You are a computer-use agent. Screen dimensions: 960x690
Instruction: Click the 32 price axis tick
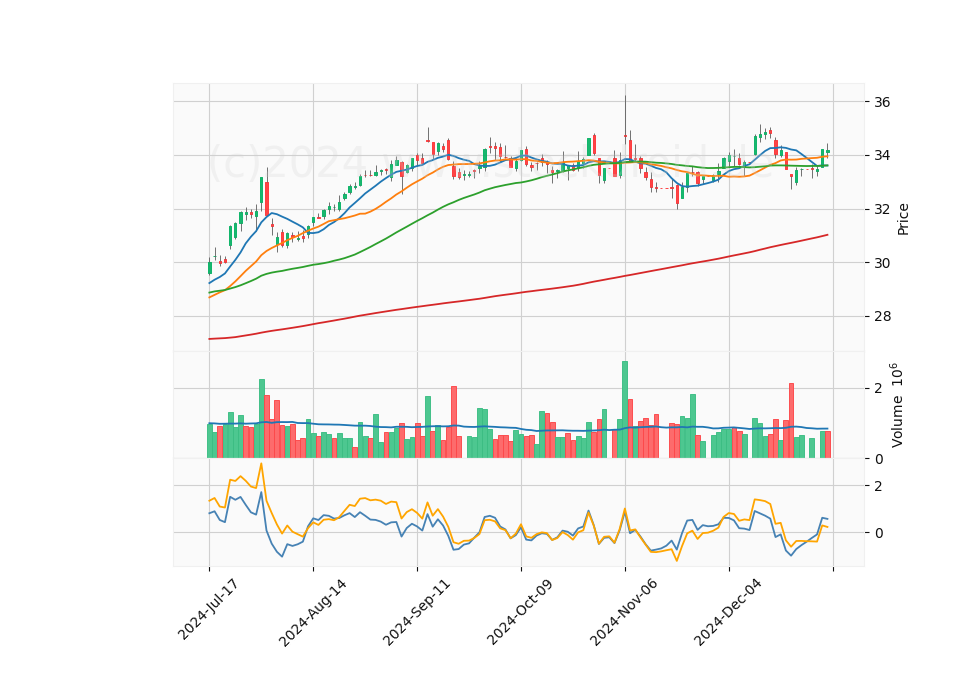pos(882,209)
